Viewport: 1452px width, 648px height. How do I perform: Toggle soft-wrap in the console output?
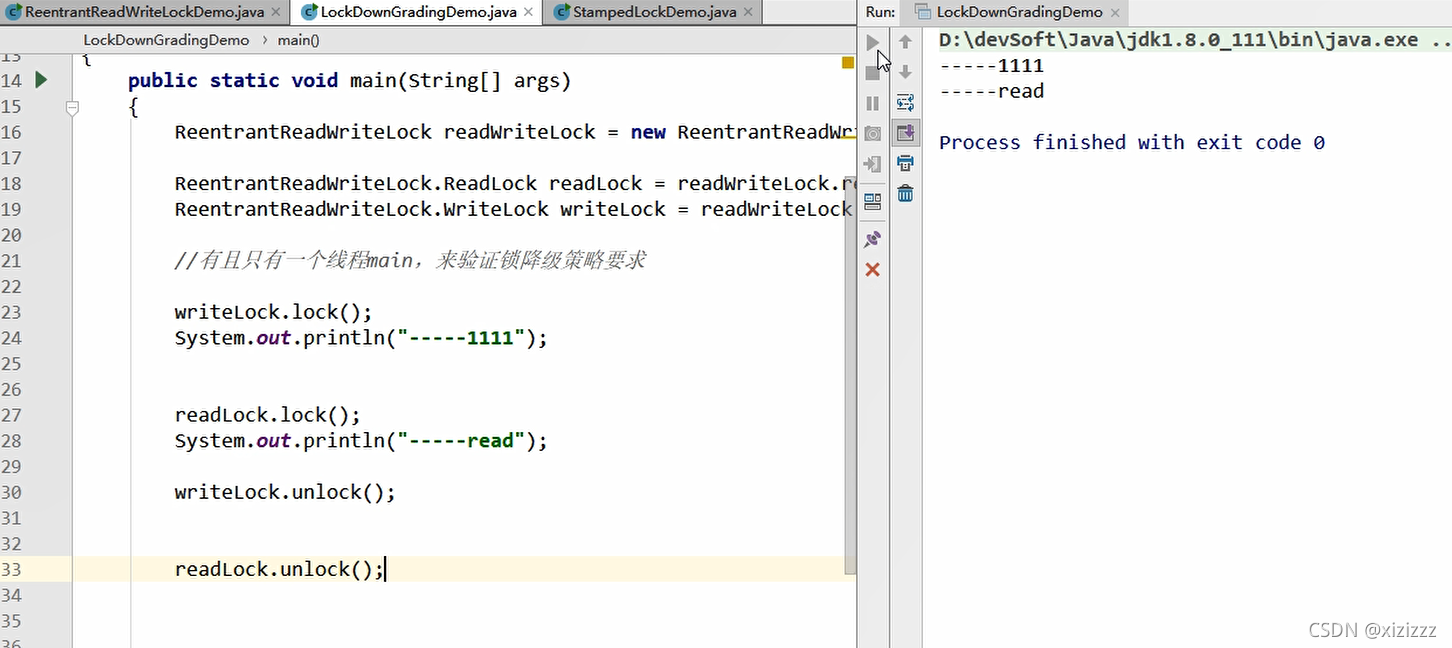(905, 102)
